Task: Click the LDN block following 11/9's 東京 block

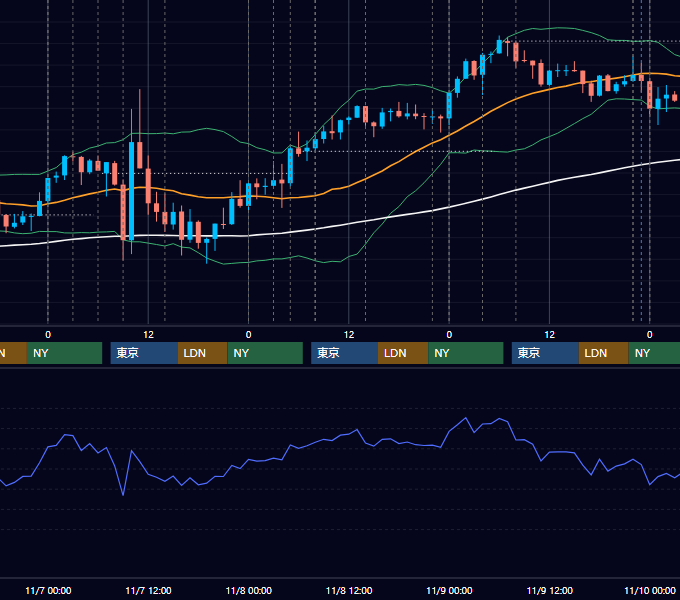Action: tap(604, 353)
